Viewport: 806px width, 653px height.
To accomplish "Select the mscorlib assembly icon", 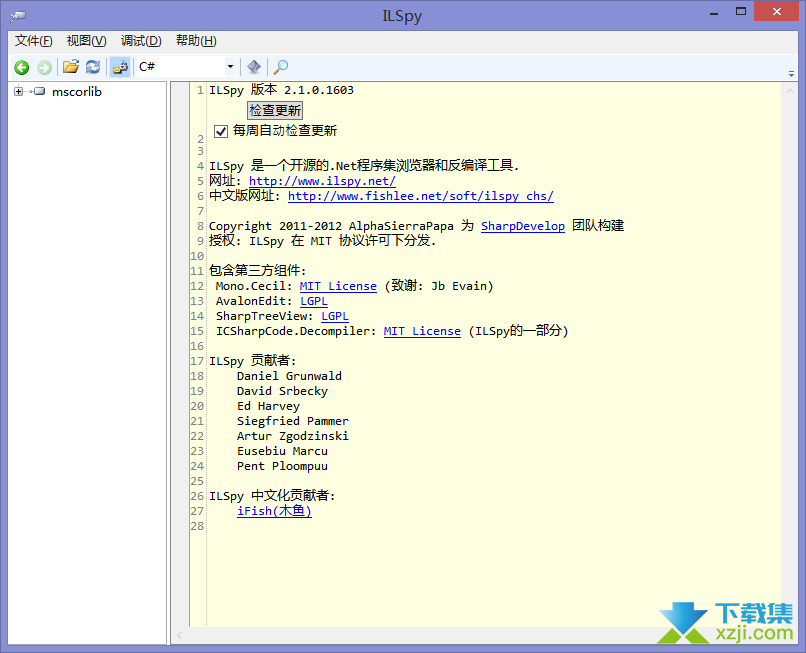I will point(39,92).
